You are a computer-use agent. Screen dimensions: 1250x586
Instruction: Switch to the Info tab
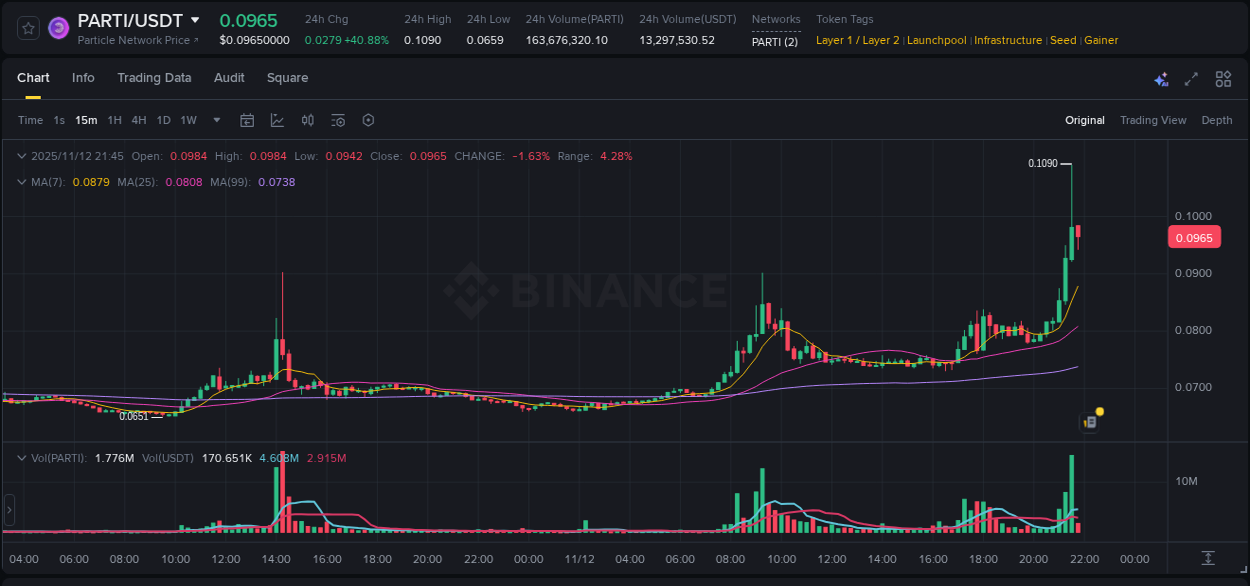pos(83,78)
